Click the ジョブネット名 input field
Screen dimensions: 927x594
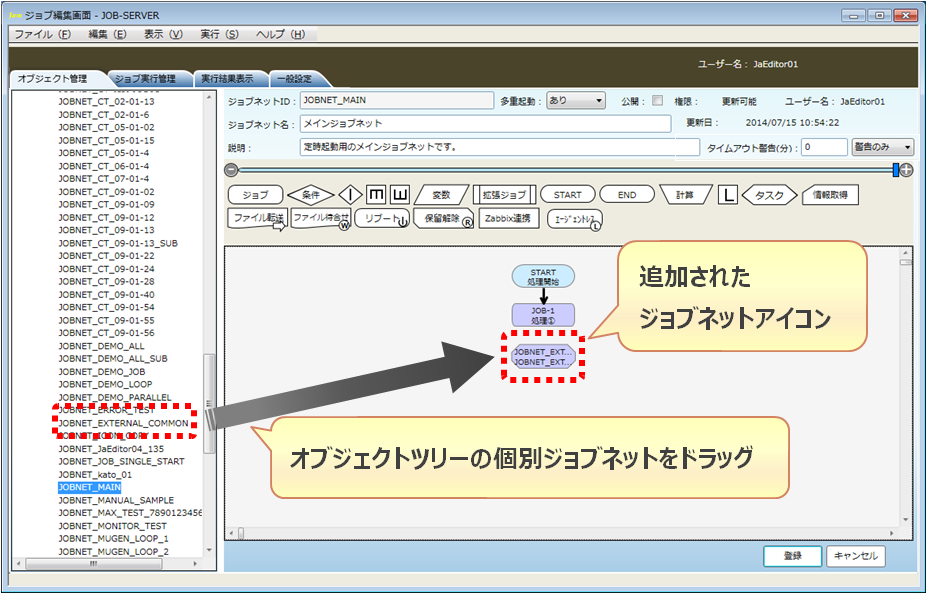[x=485, y=124]
